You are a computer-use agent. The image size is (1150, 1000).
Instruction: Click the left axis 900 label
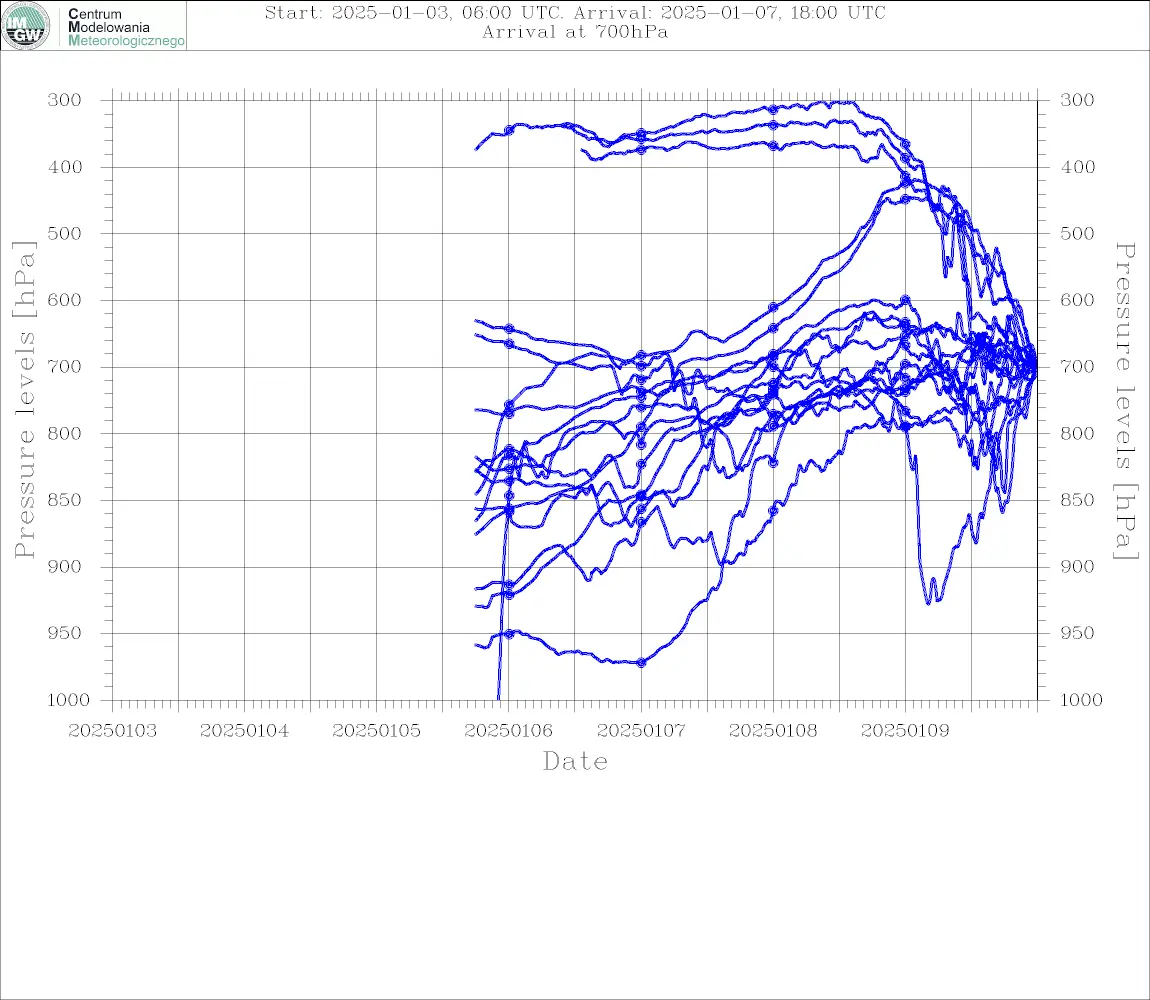[65, 566]
